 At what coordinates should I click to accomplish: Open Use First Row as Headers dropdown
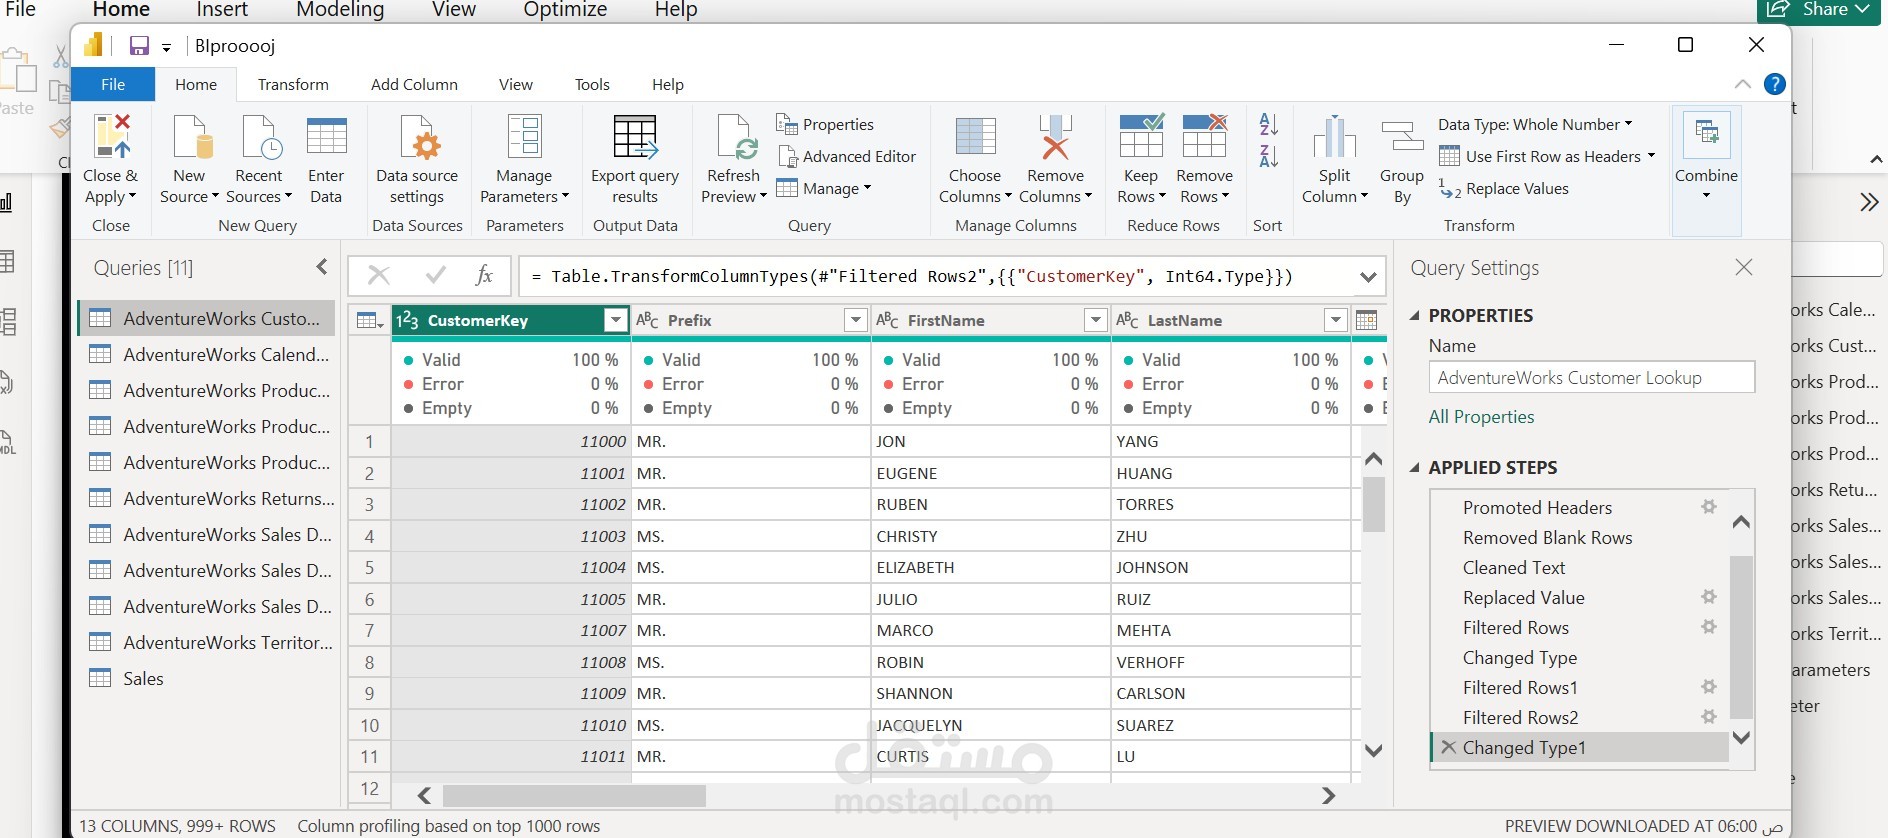[1547, 156]
